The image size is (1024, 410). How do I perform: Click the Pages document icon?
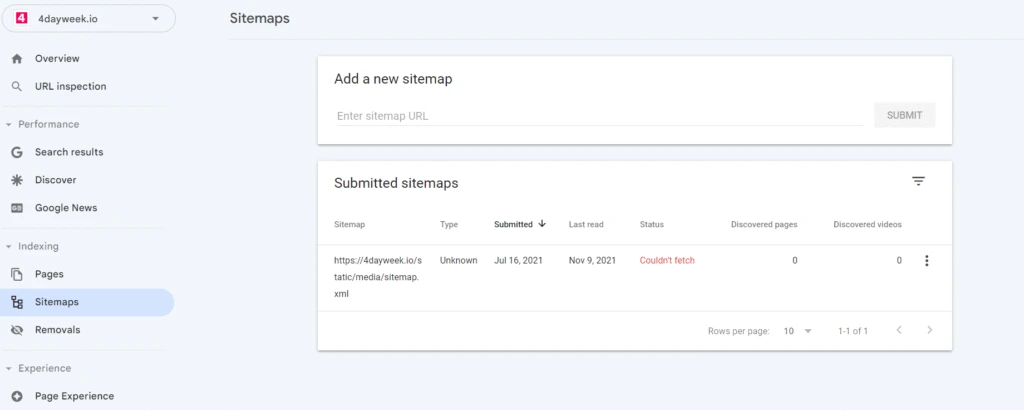[17, 274]
